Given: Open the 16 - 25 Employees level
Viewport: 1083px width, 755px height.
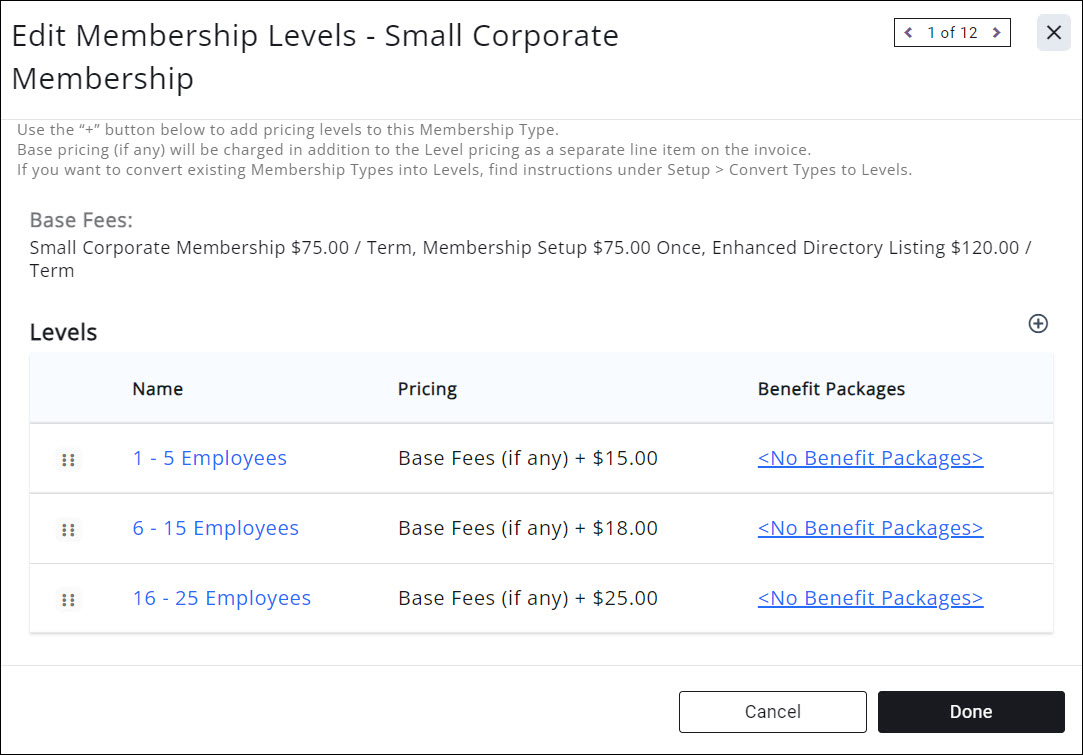Looking at the screenshot, I should click(221, 598).
